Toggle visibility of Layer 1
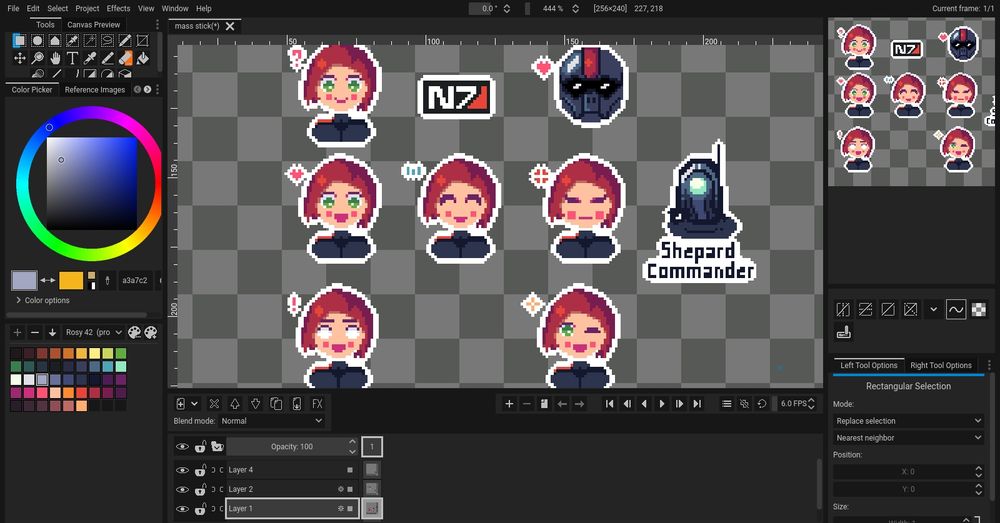 [182, 509]
